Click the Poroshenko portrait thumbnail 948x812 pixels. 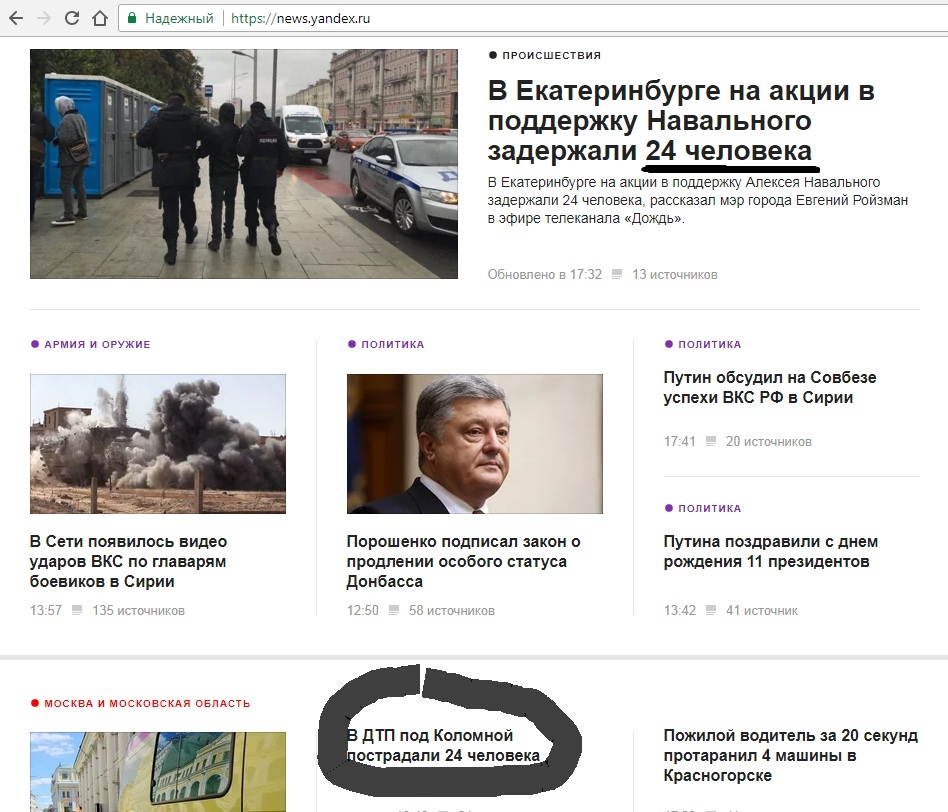pos(474,444)
